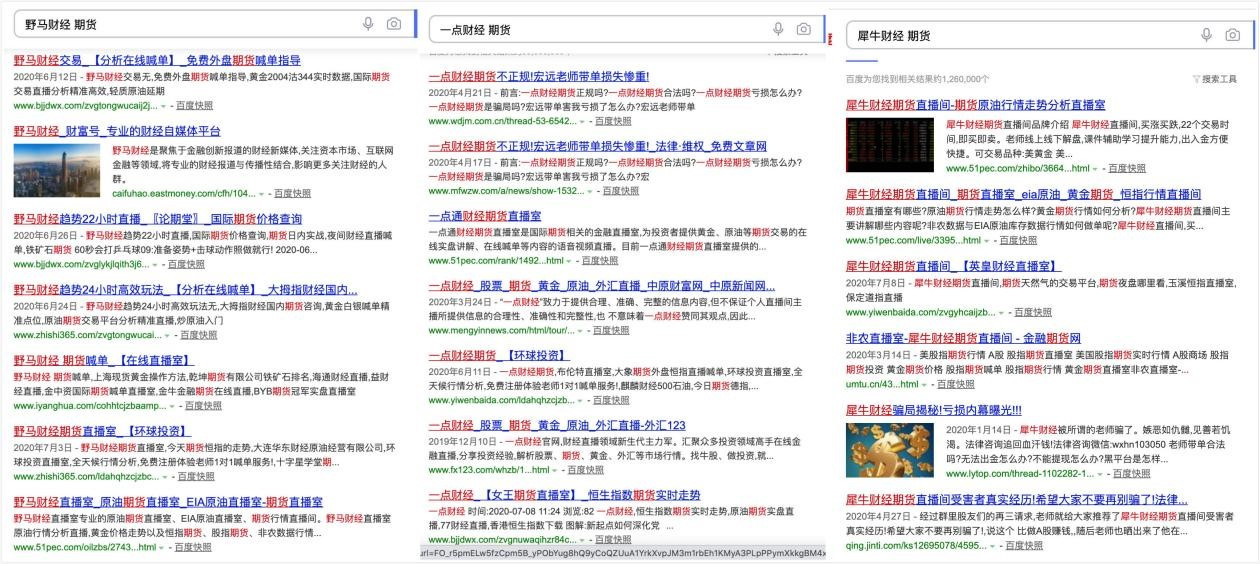
Task: Open result 野马财经_财富号_专业的财经自媒体平台
Action: 118,131
